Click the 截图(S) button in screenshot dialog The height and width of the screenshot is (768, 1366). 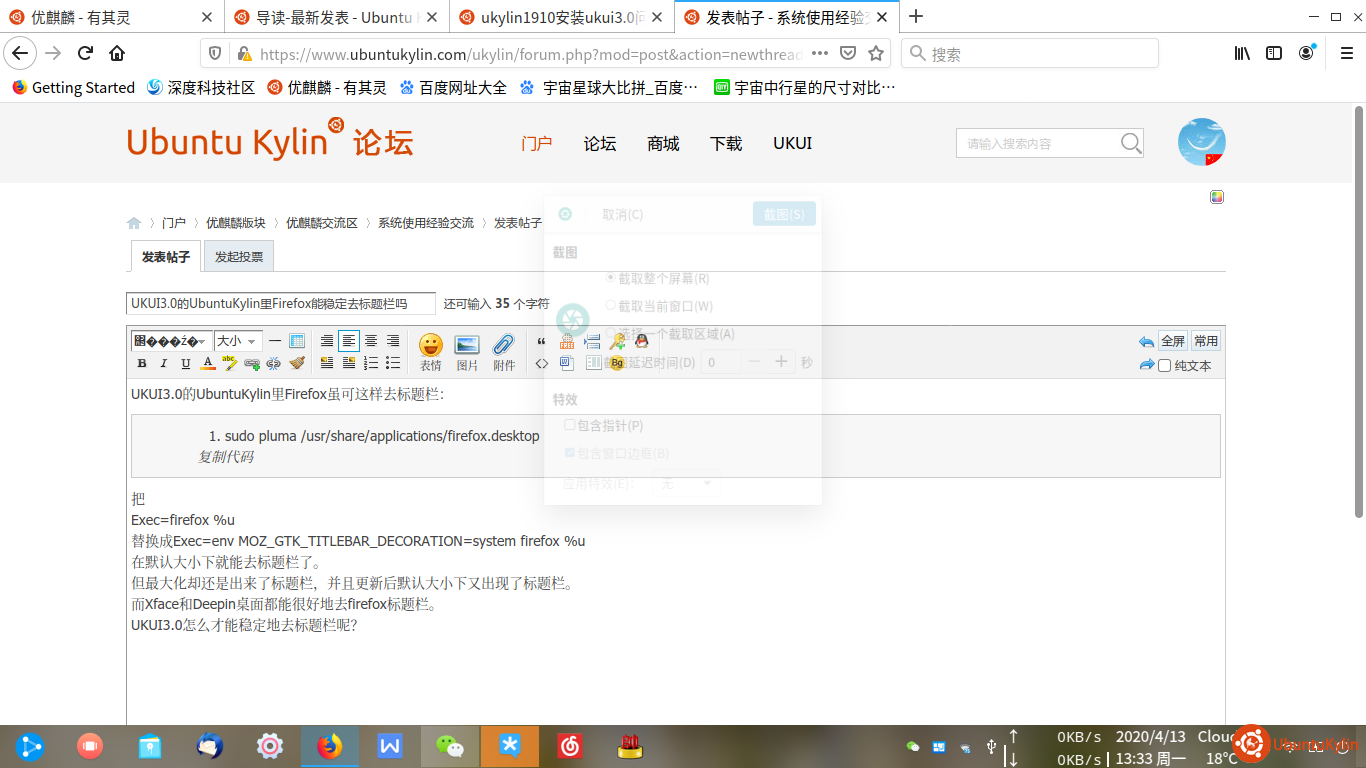[x=784, y=214]
